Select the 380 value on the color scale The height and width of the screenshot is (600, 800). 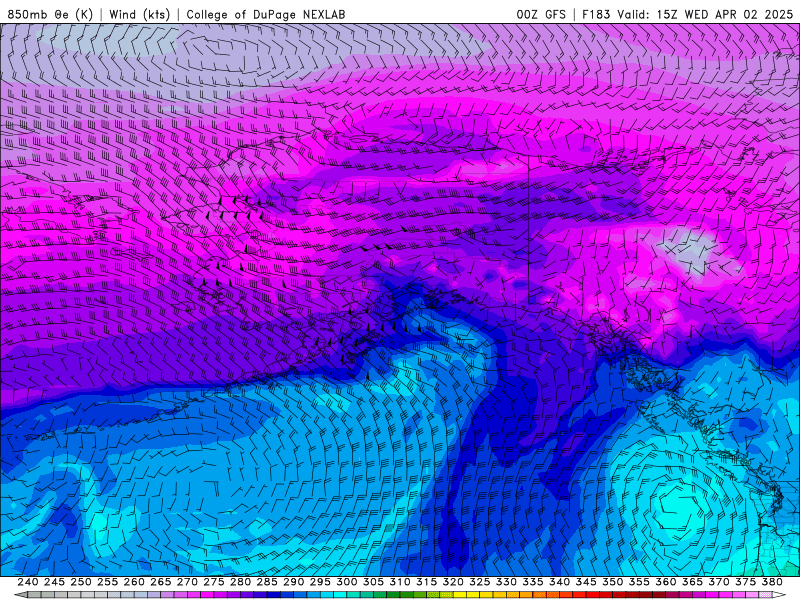771,582
